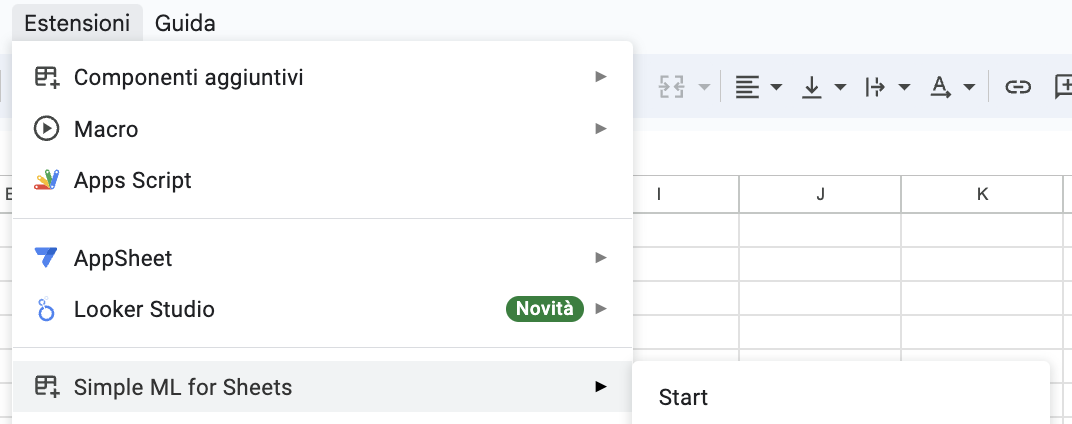Viewport: 1072px width, 424px height.
Task: Click the merge cells toolbar icon
Action: tap(671, 87)
